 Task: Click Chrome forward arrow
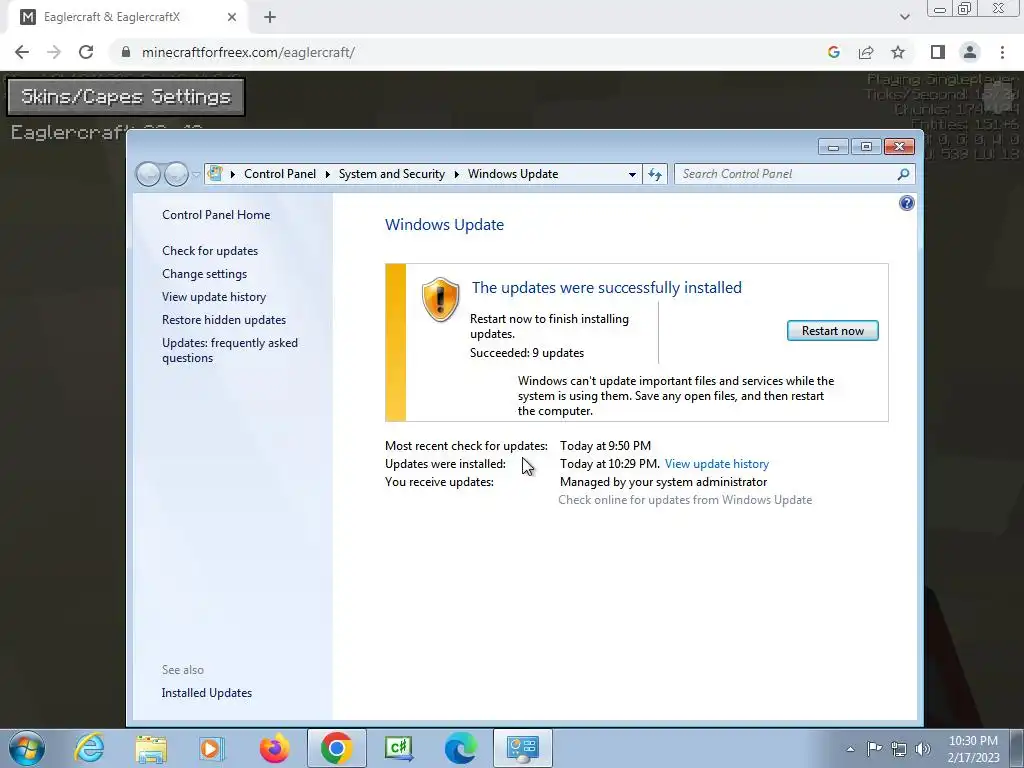click(x=54, y=52)
